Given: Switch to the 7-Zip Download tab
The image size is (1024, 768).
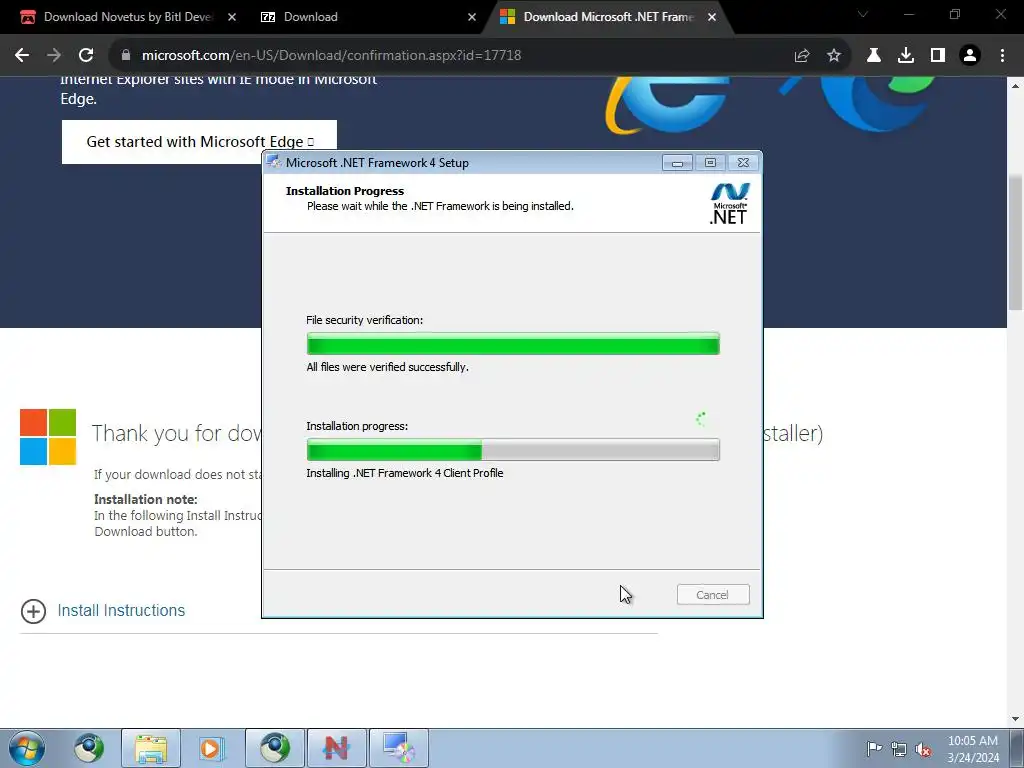Looking at the screenshot, I should click(x=368, y=17).
